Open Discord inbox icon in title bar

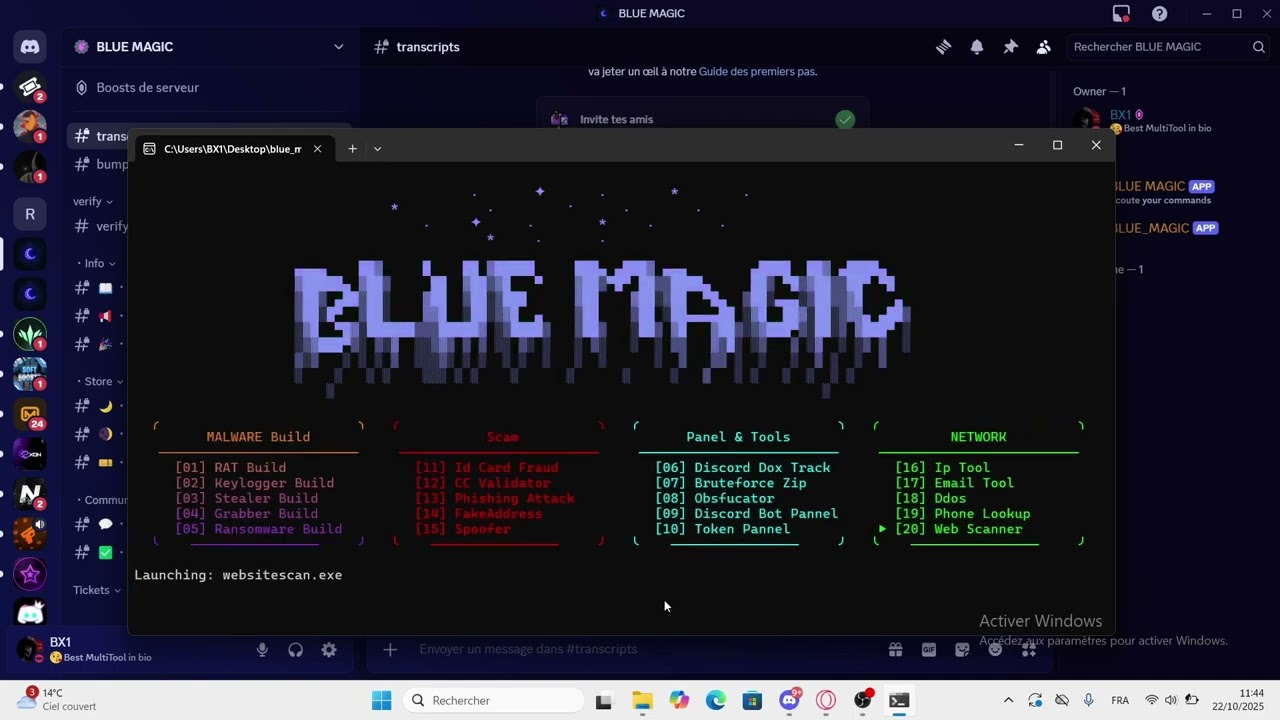1122,14
